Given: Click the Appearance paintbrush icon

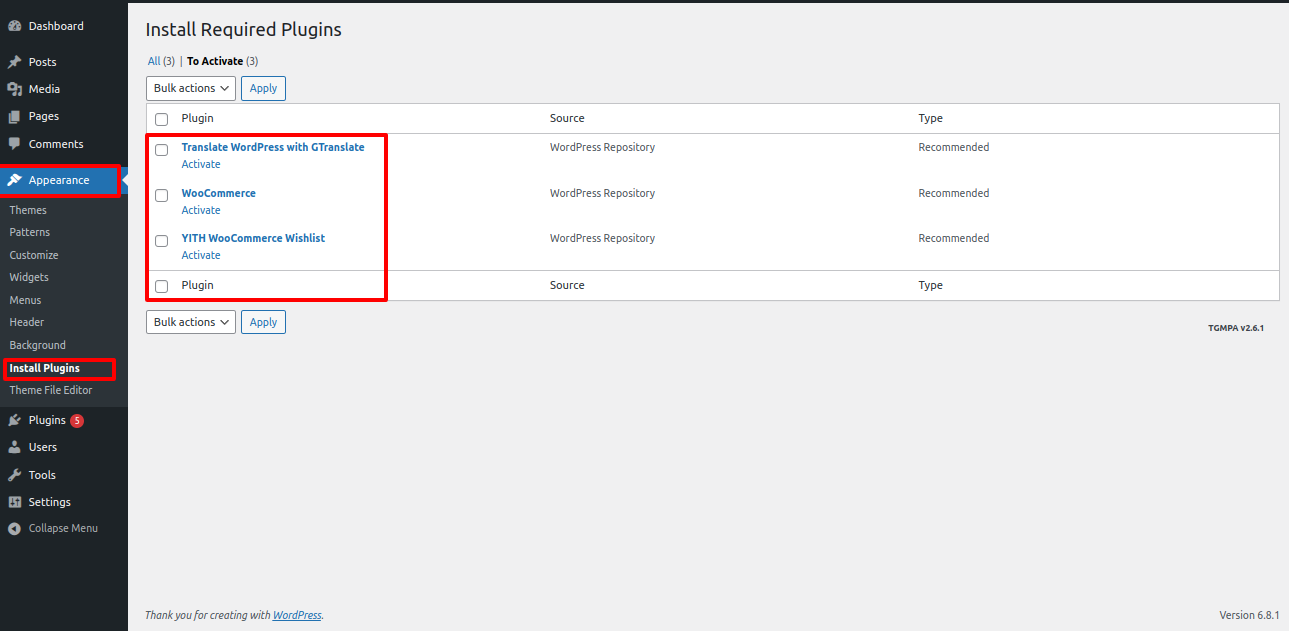Looking at the screenshot, I should [x=15, y=180].
